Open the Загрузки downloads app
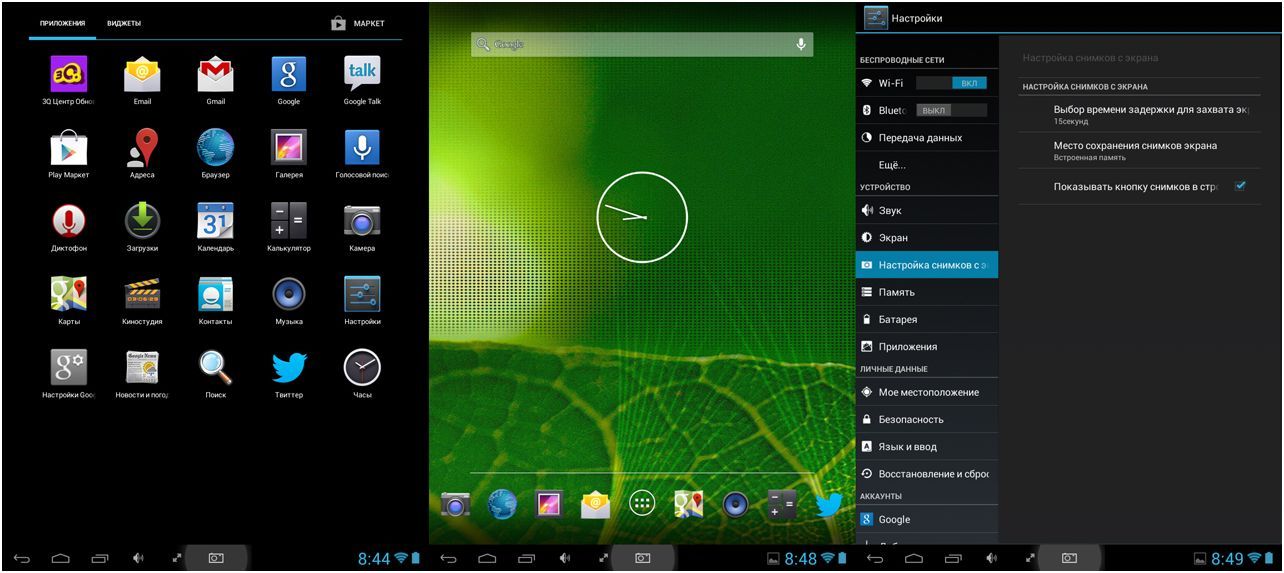 pos(142,223)
